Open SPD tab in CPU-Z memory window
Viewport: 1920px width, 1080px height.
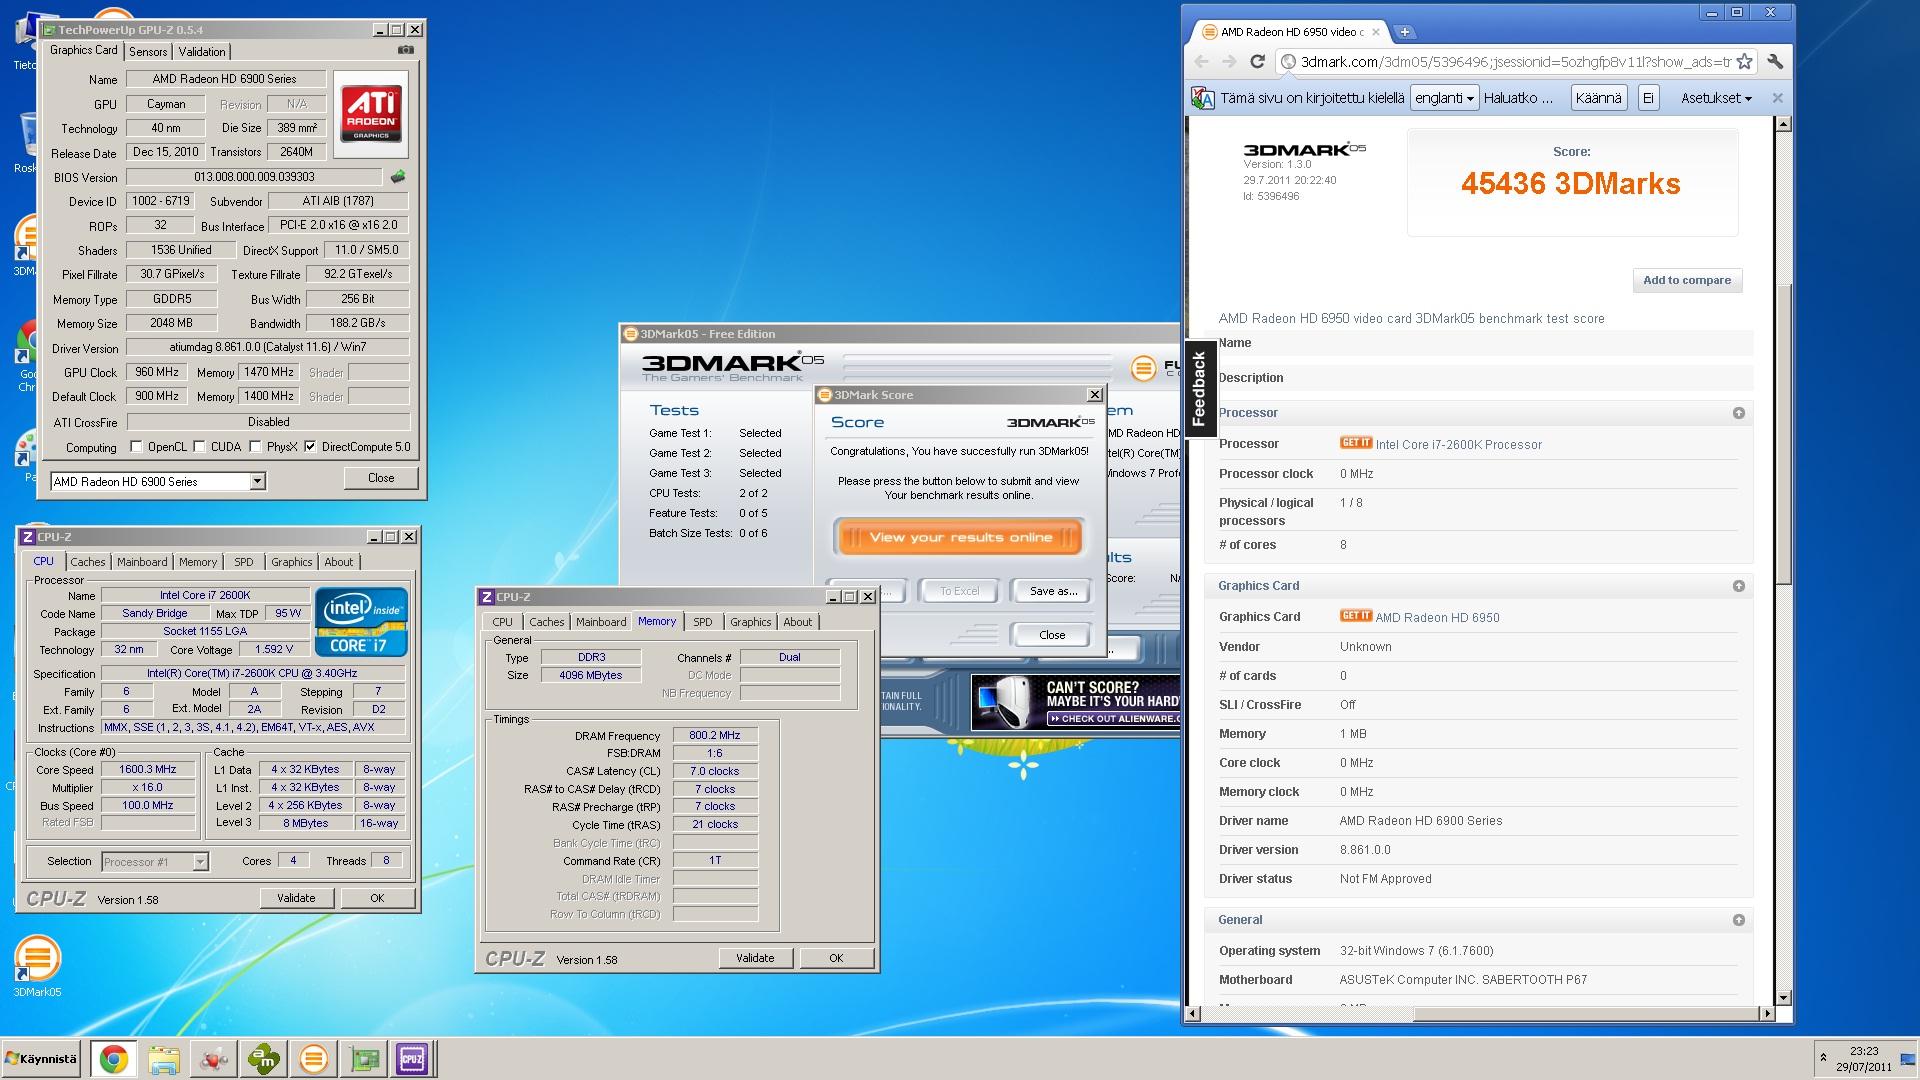(703, 622)
